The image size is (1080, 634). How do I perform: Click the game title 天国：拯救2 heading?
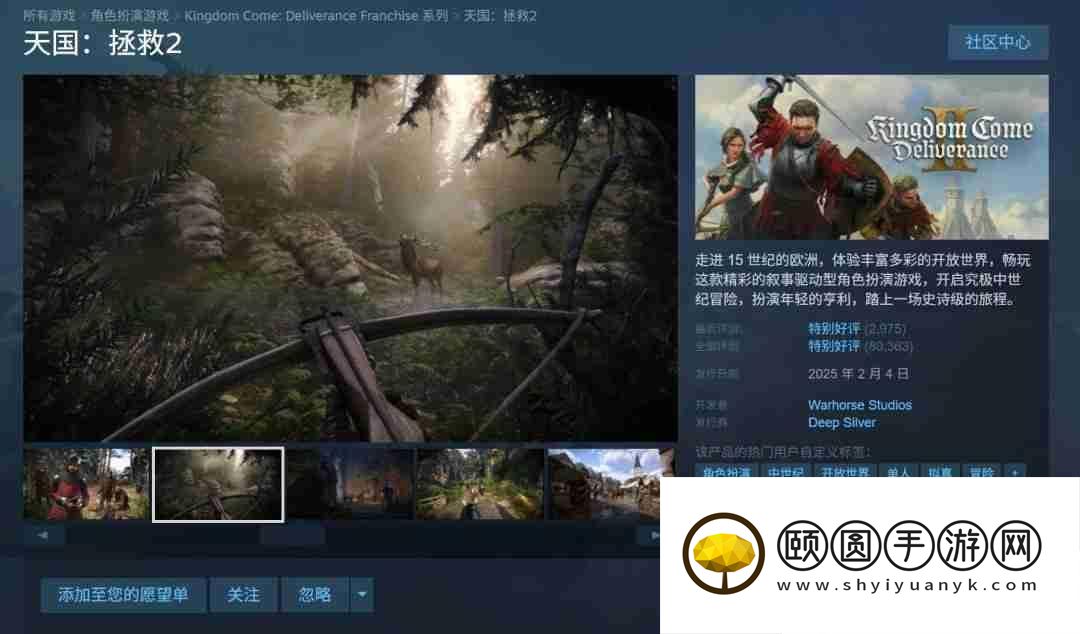[103, 43]
